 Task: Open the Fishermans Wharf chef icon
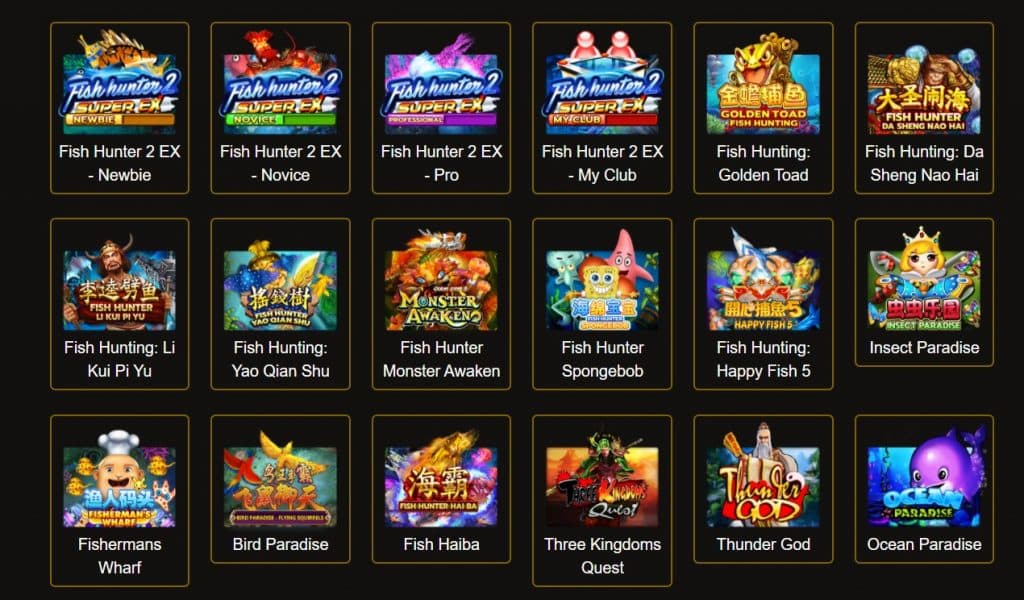120,479
